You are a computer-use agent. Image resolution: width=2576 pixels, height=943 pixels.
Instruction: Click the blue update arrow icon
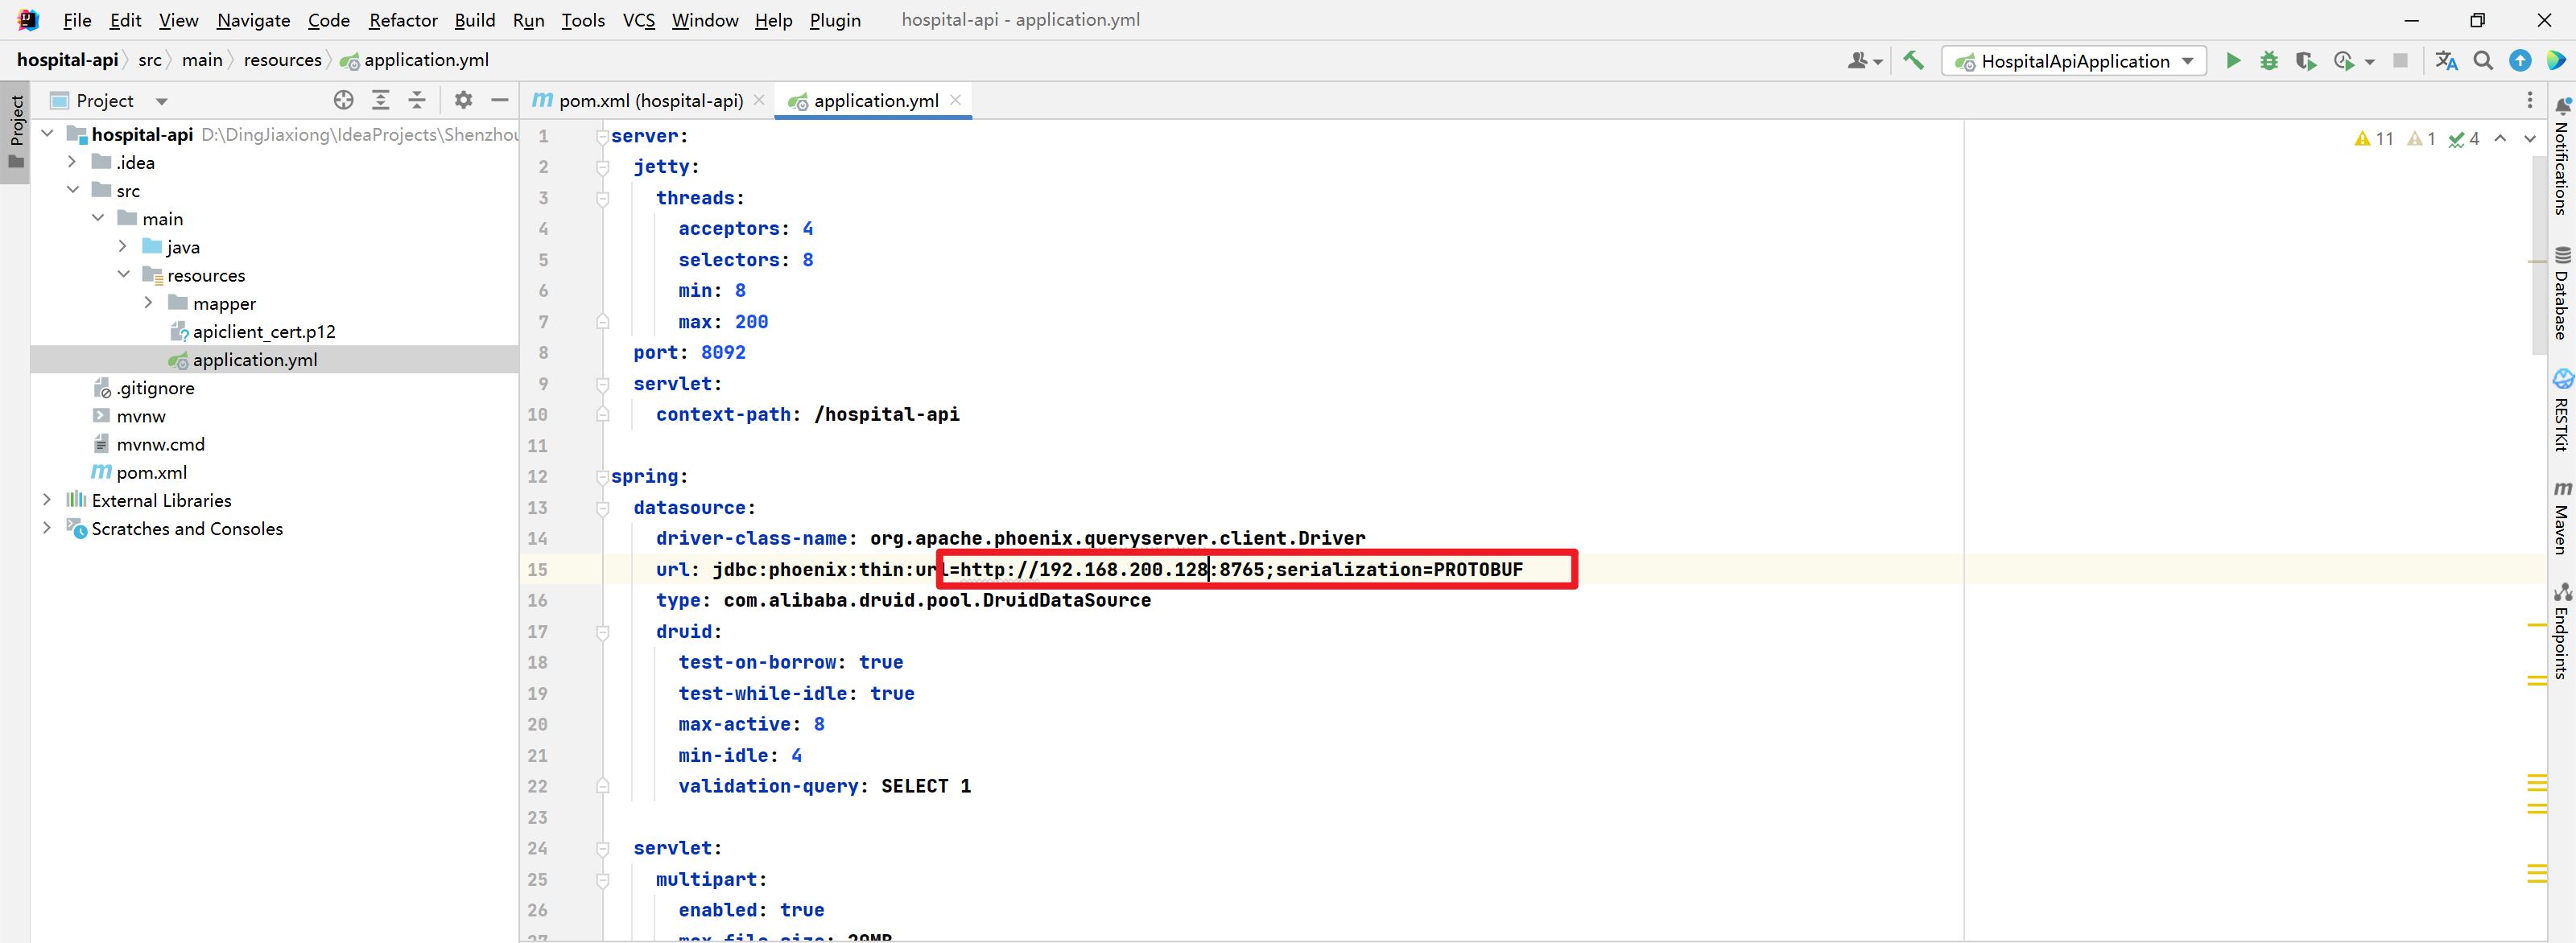point(2520,61)
